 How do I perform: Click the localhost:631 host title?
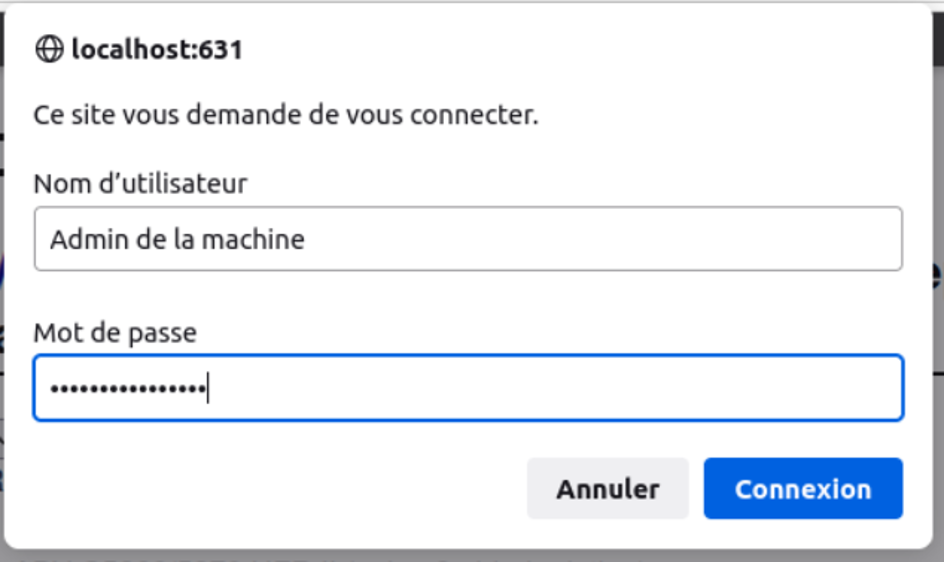[157, 49]
